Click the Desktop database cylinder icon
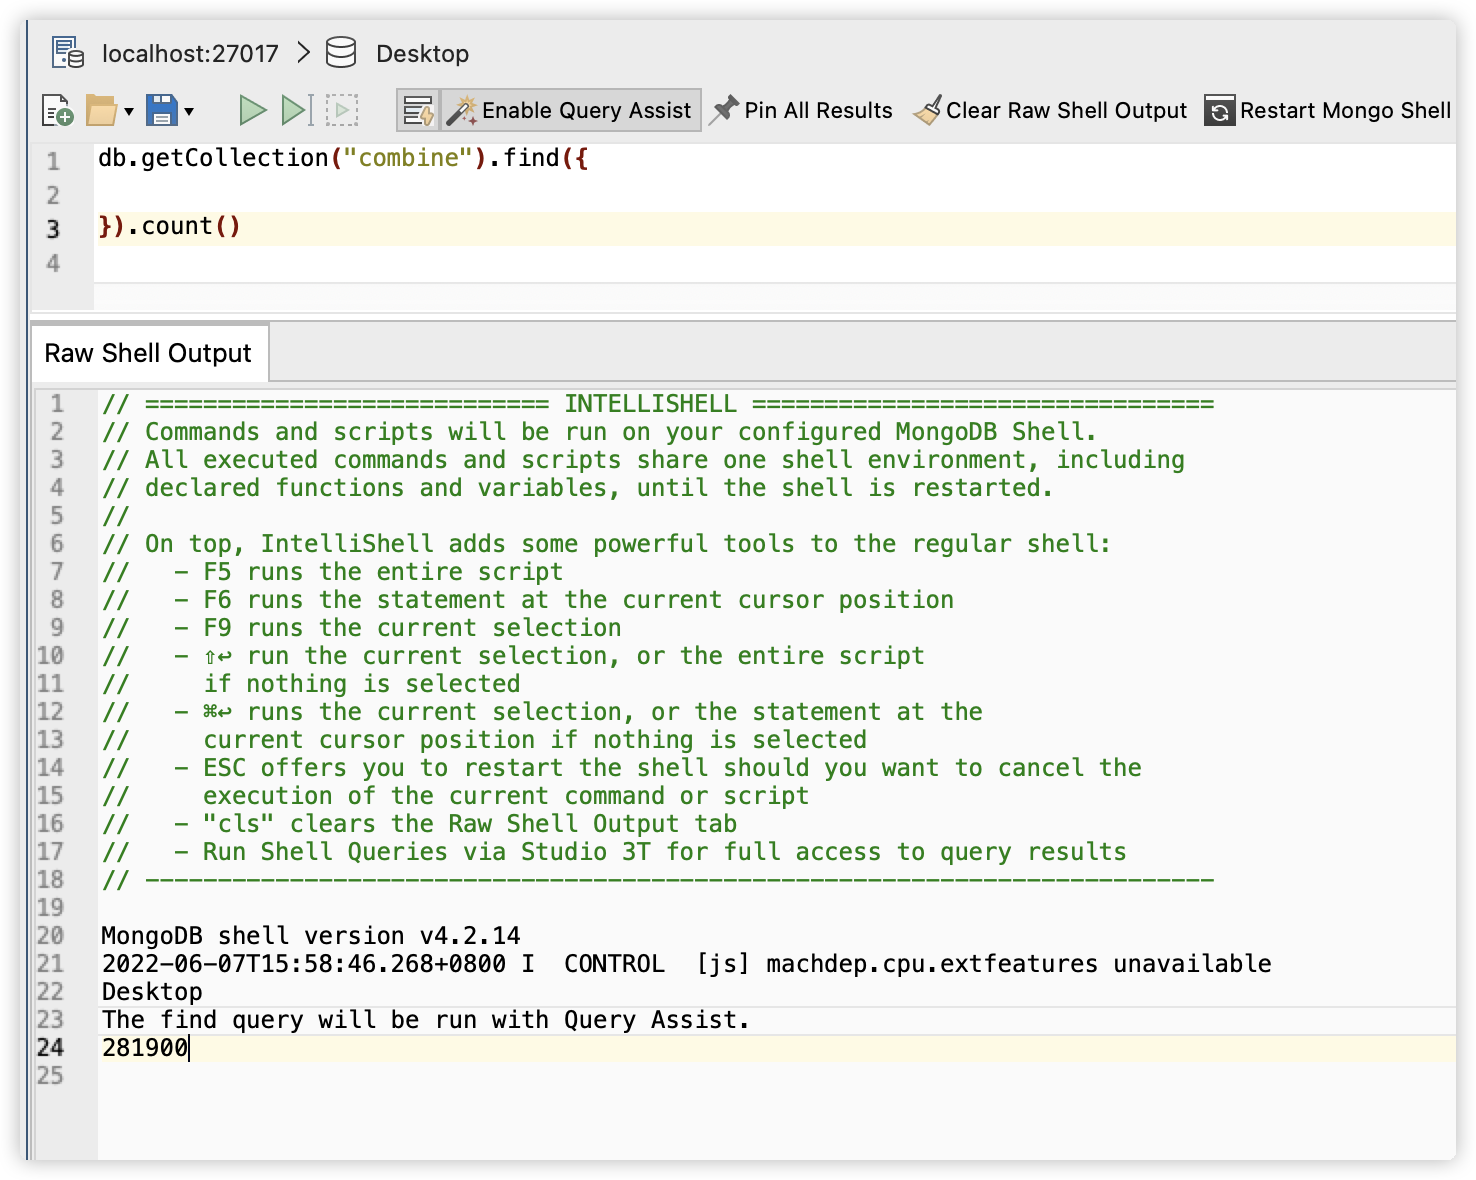The height and width of the screenshot is (1180, 1476). (341, 53)
